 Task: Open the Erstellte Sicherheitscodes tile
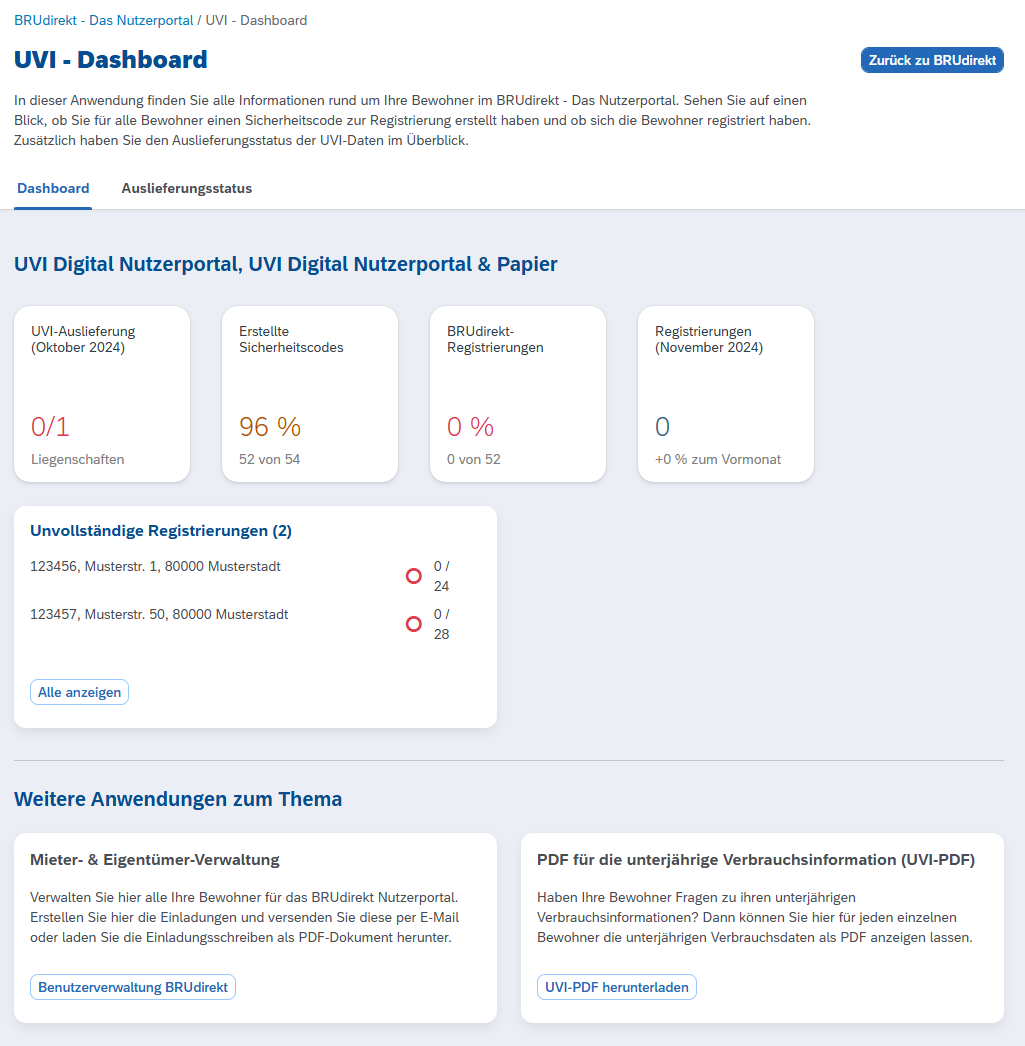(x=310, y=394)
